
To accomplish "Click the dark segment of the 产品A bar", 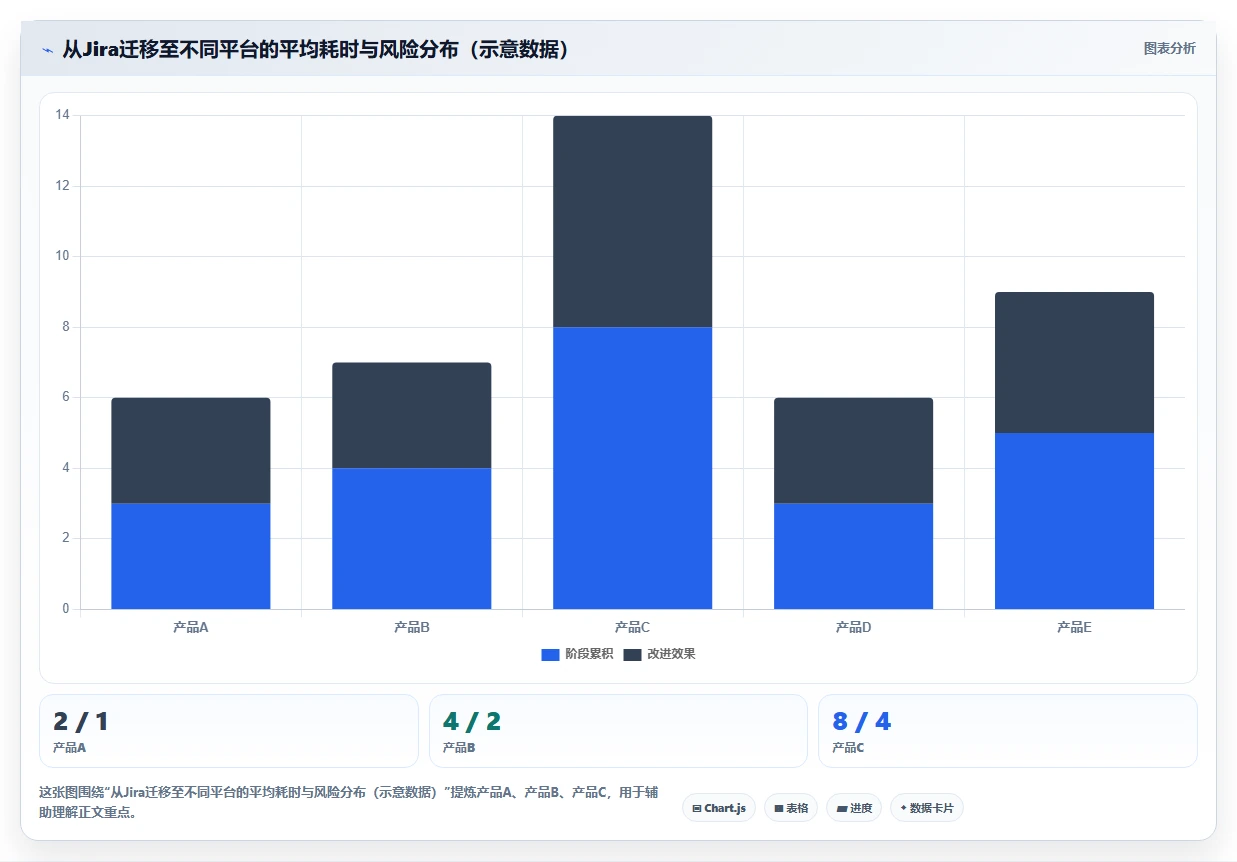I will click(x=191, y=450).
